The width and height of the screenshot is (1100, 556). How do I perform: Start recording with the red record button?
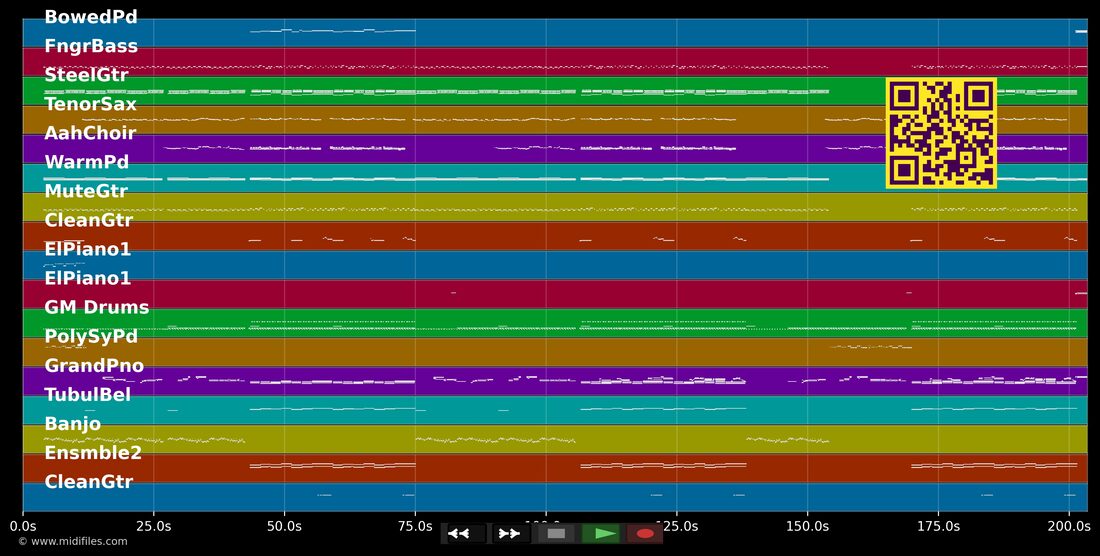(x=645, y=534)
